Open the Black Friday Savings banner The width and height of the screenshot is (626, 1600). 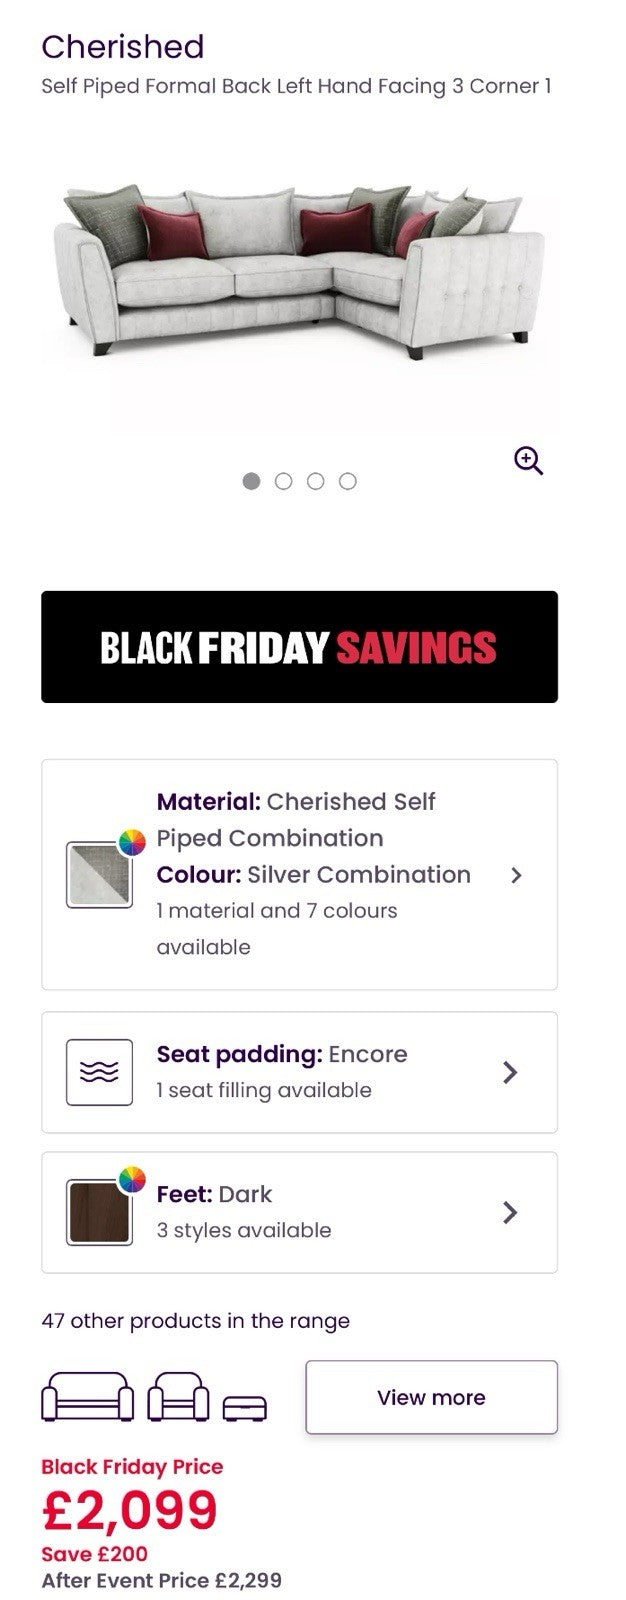299,647
